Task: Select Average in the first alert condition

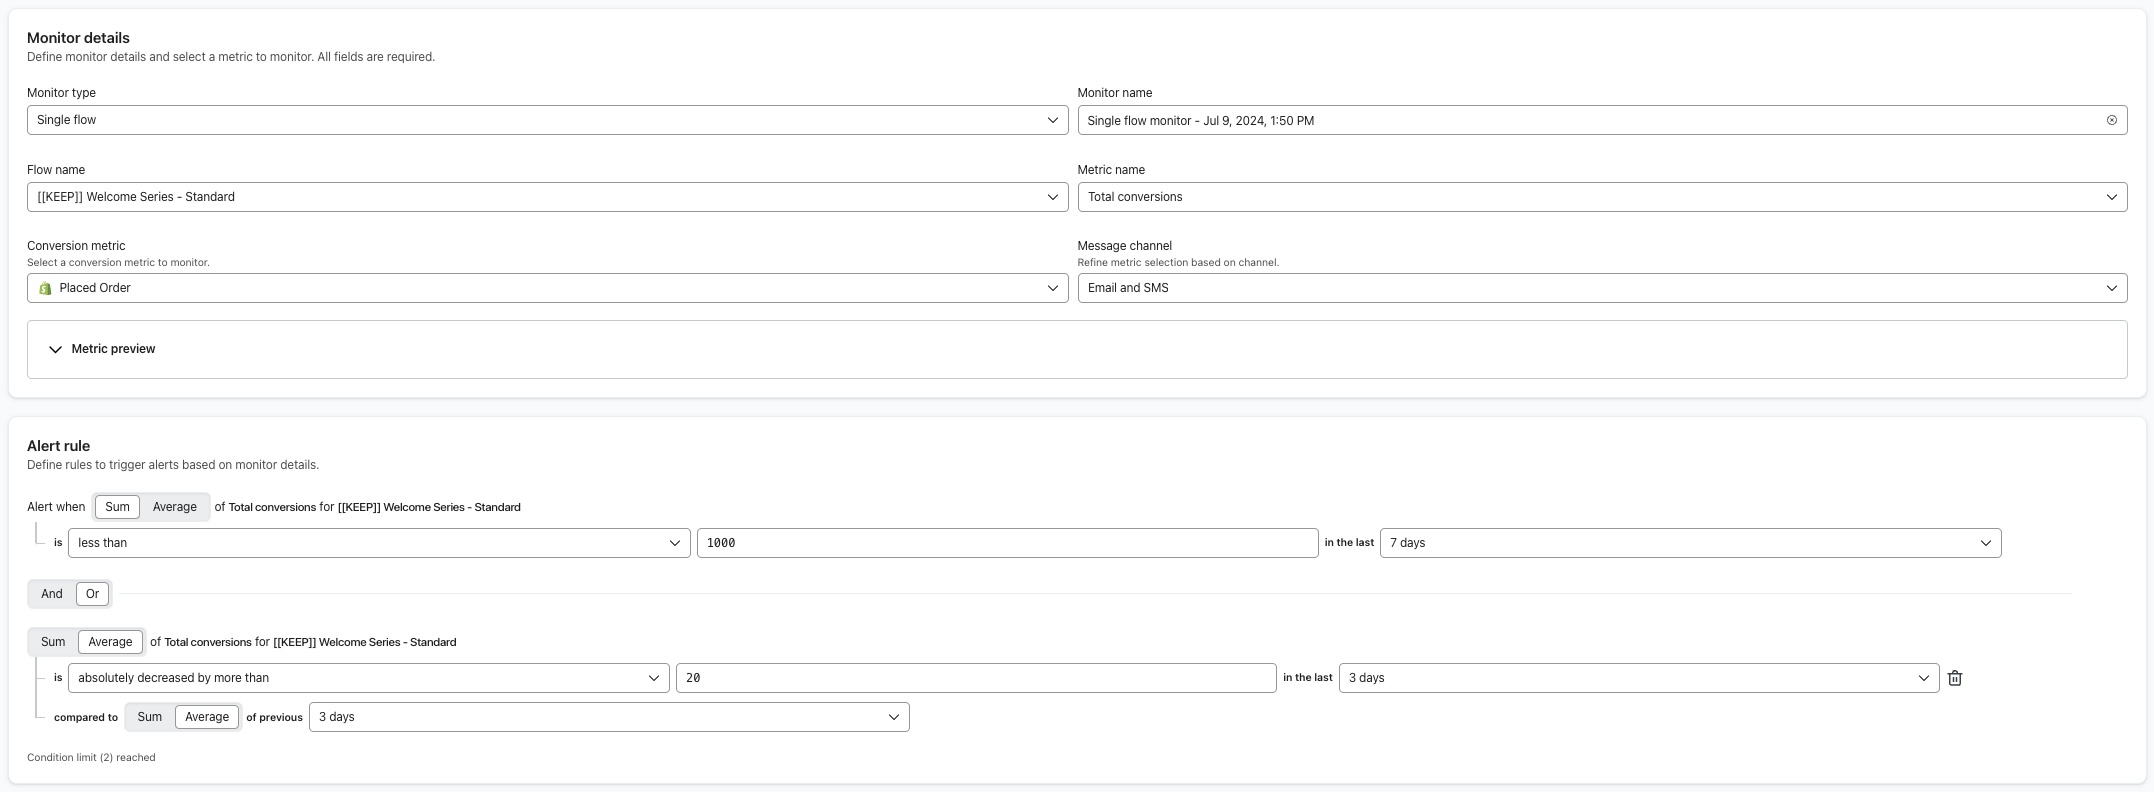Action: (x=174, y=507)
